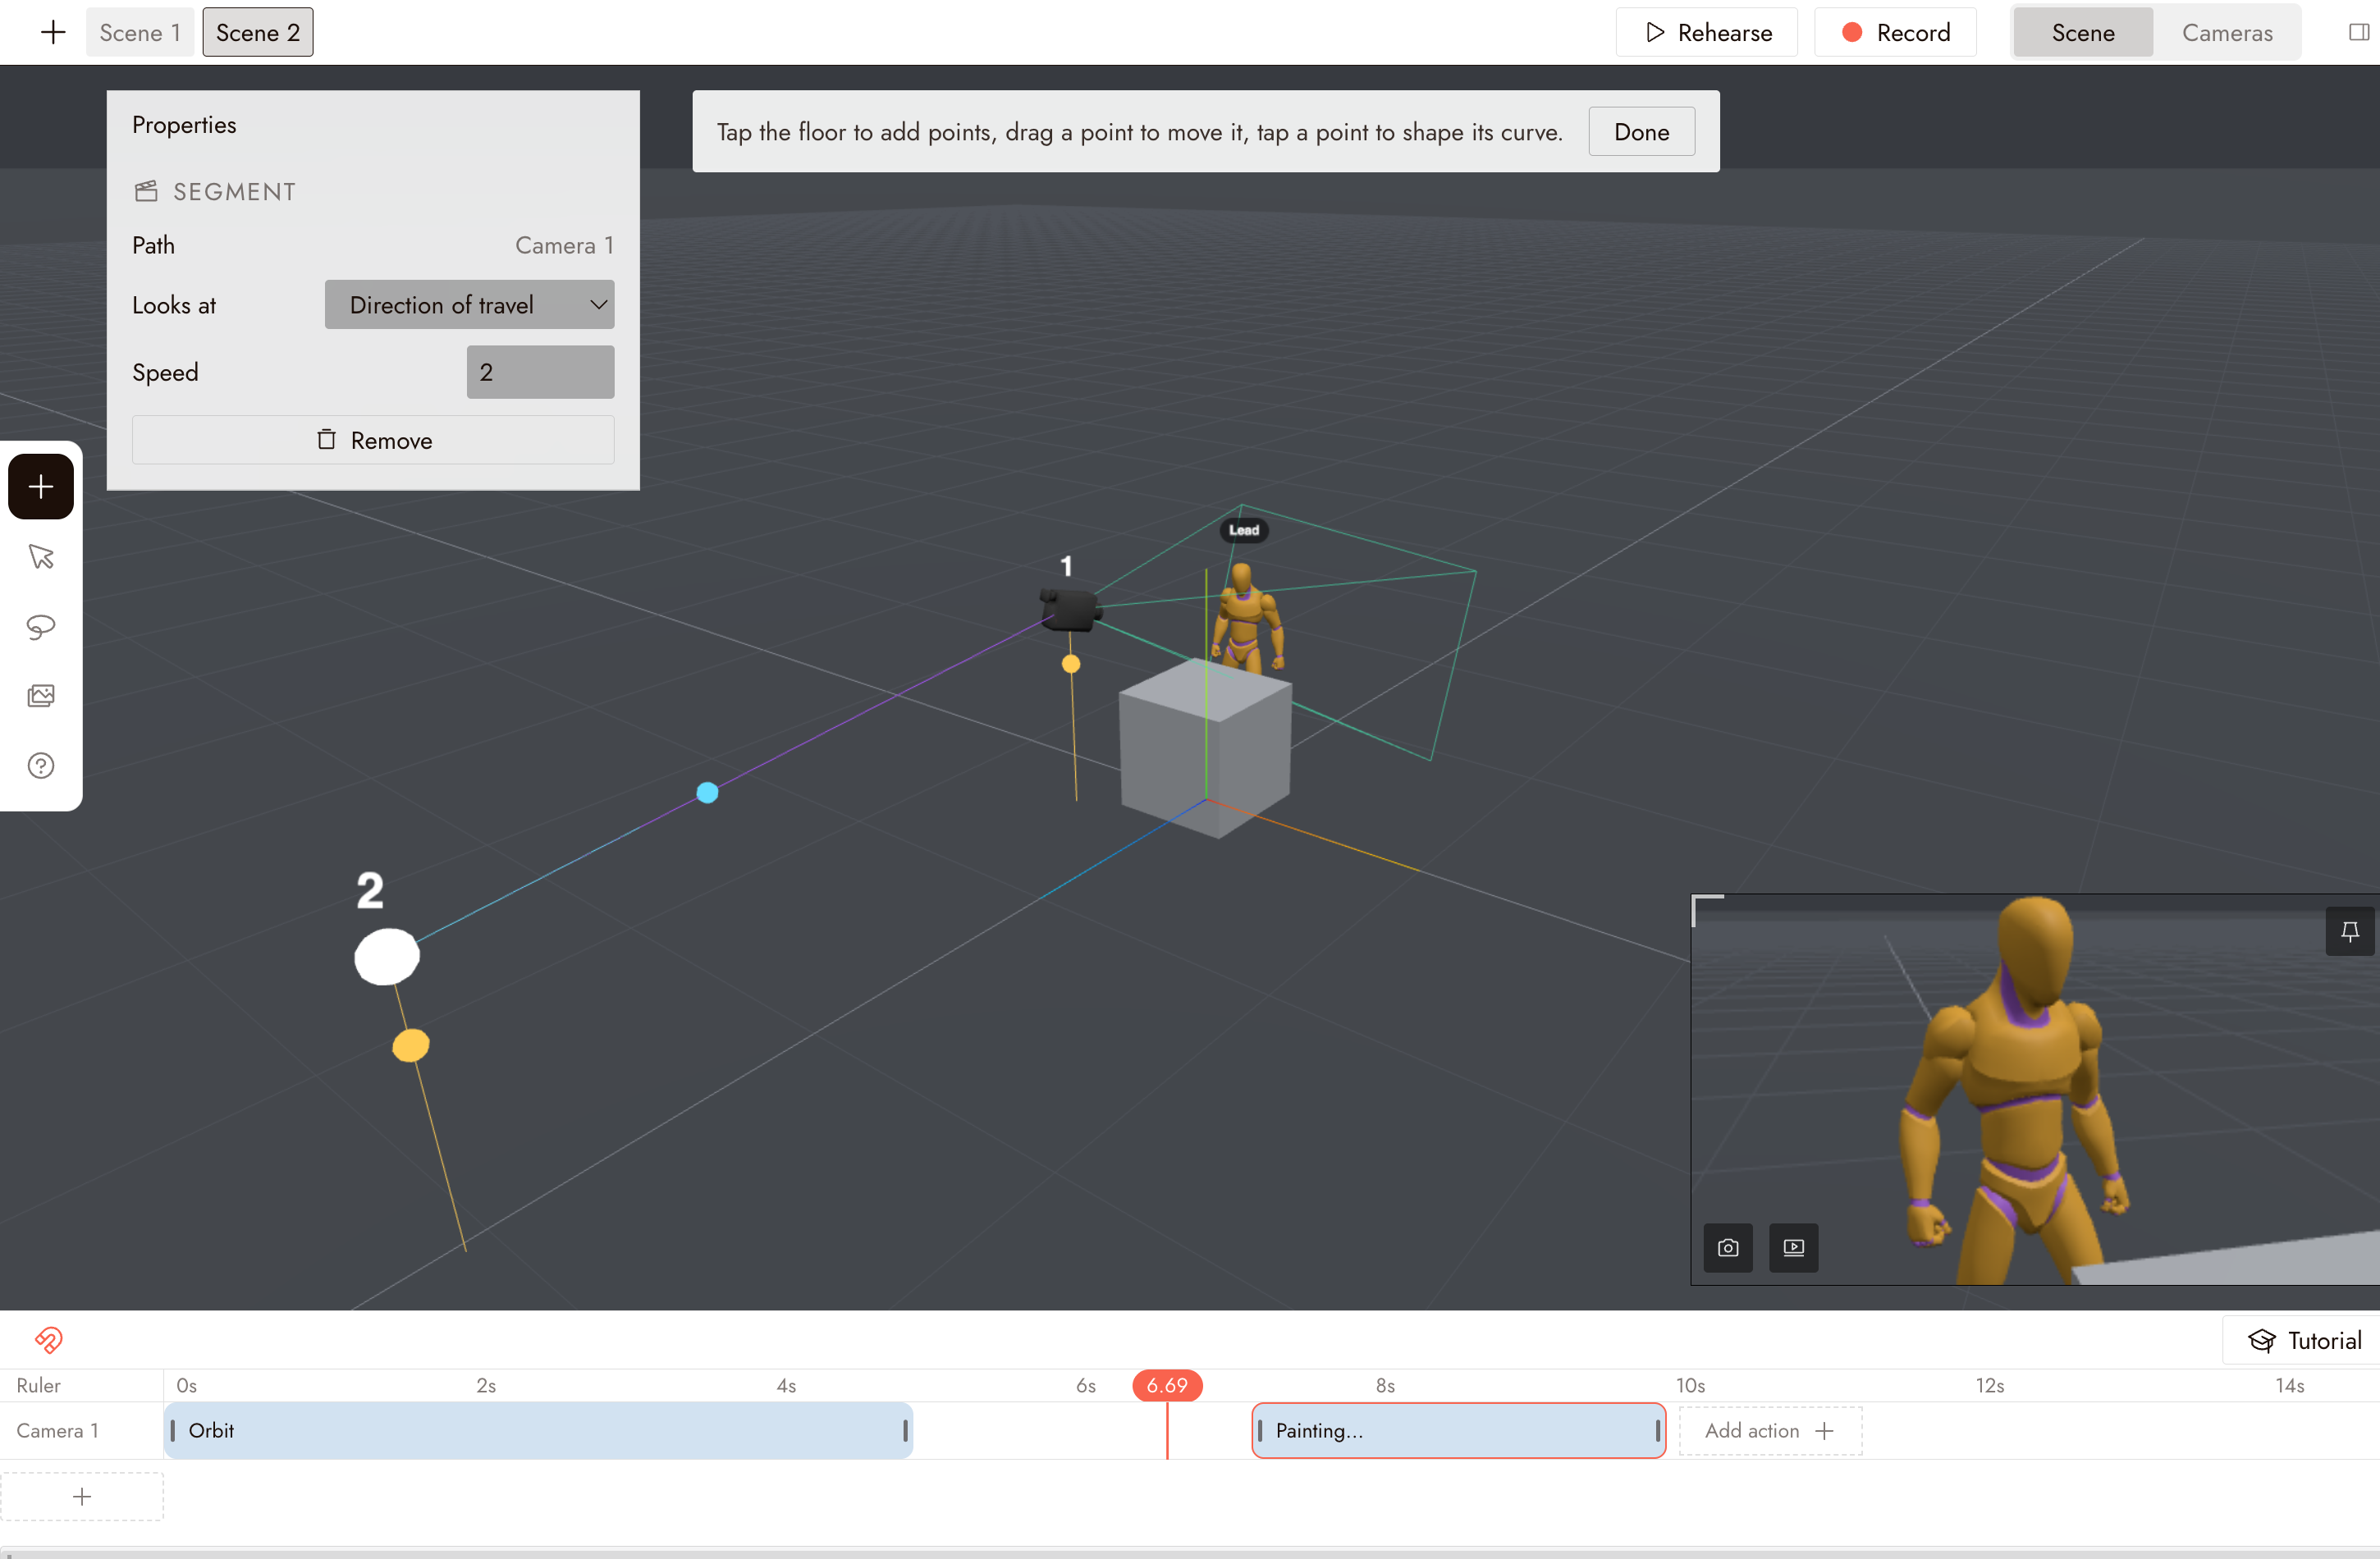Open the image gallery tool

click(41, 696)
